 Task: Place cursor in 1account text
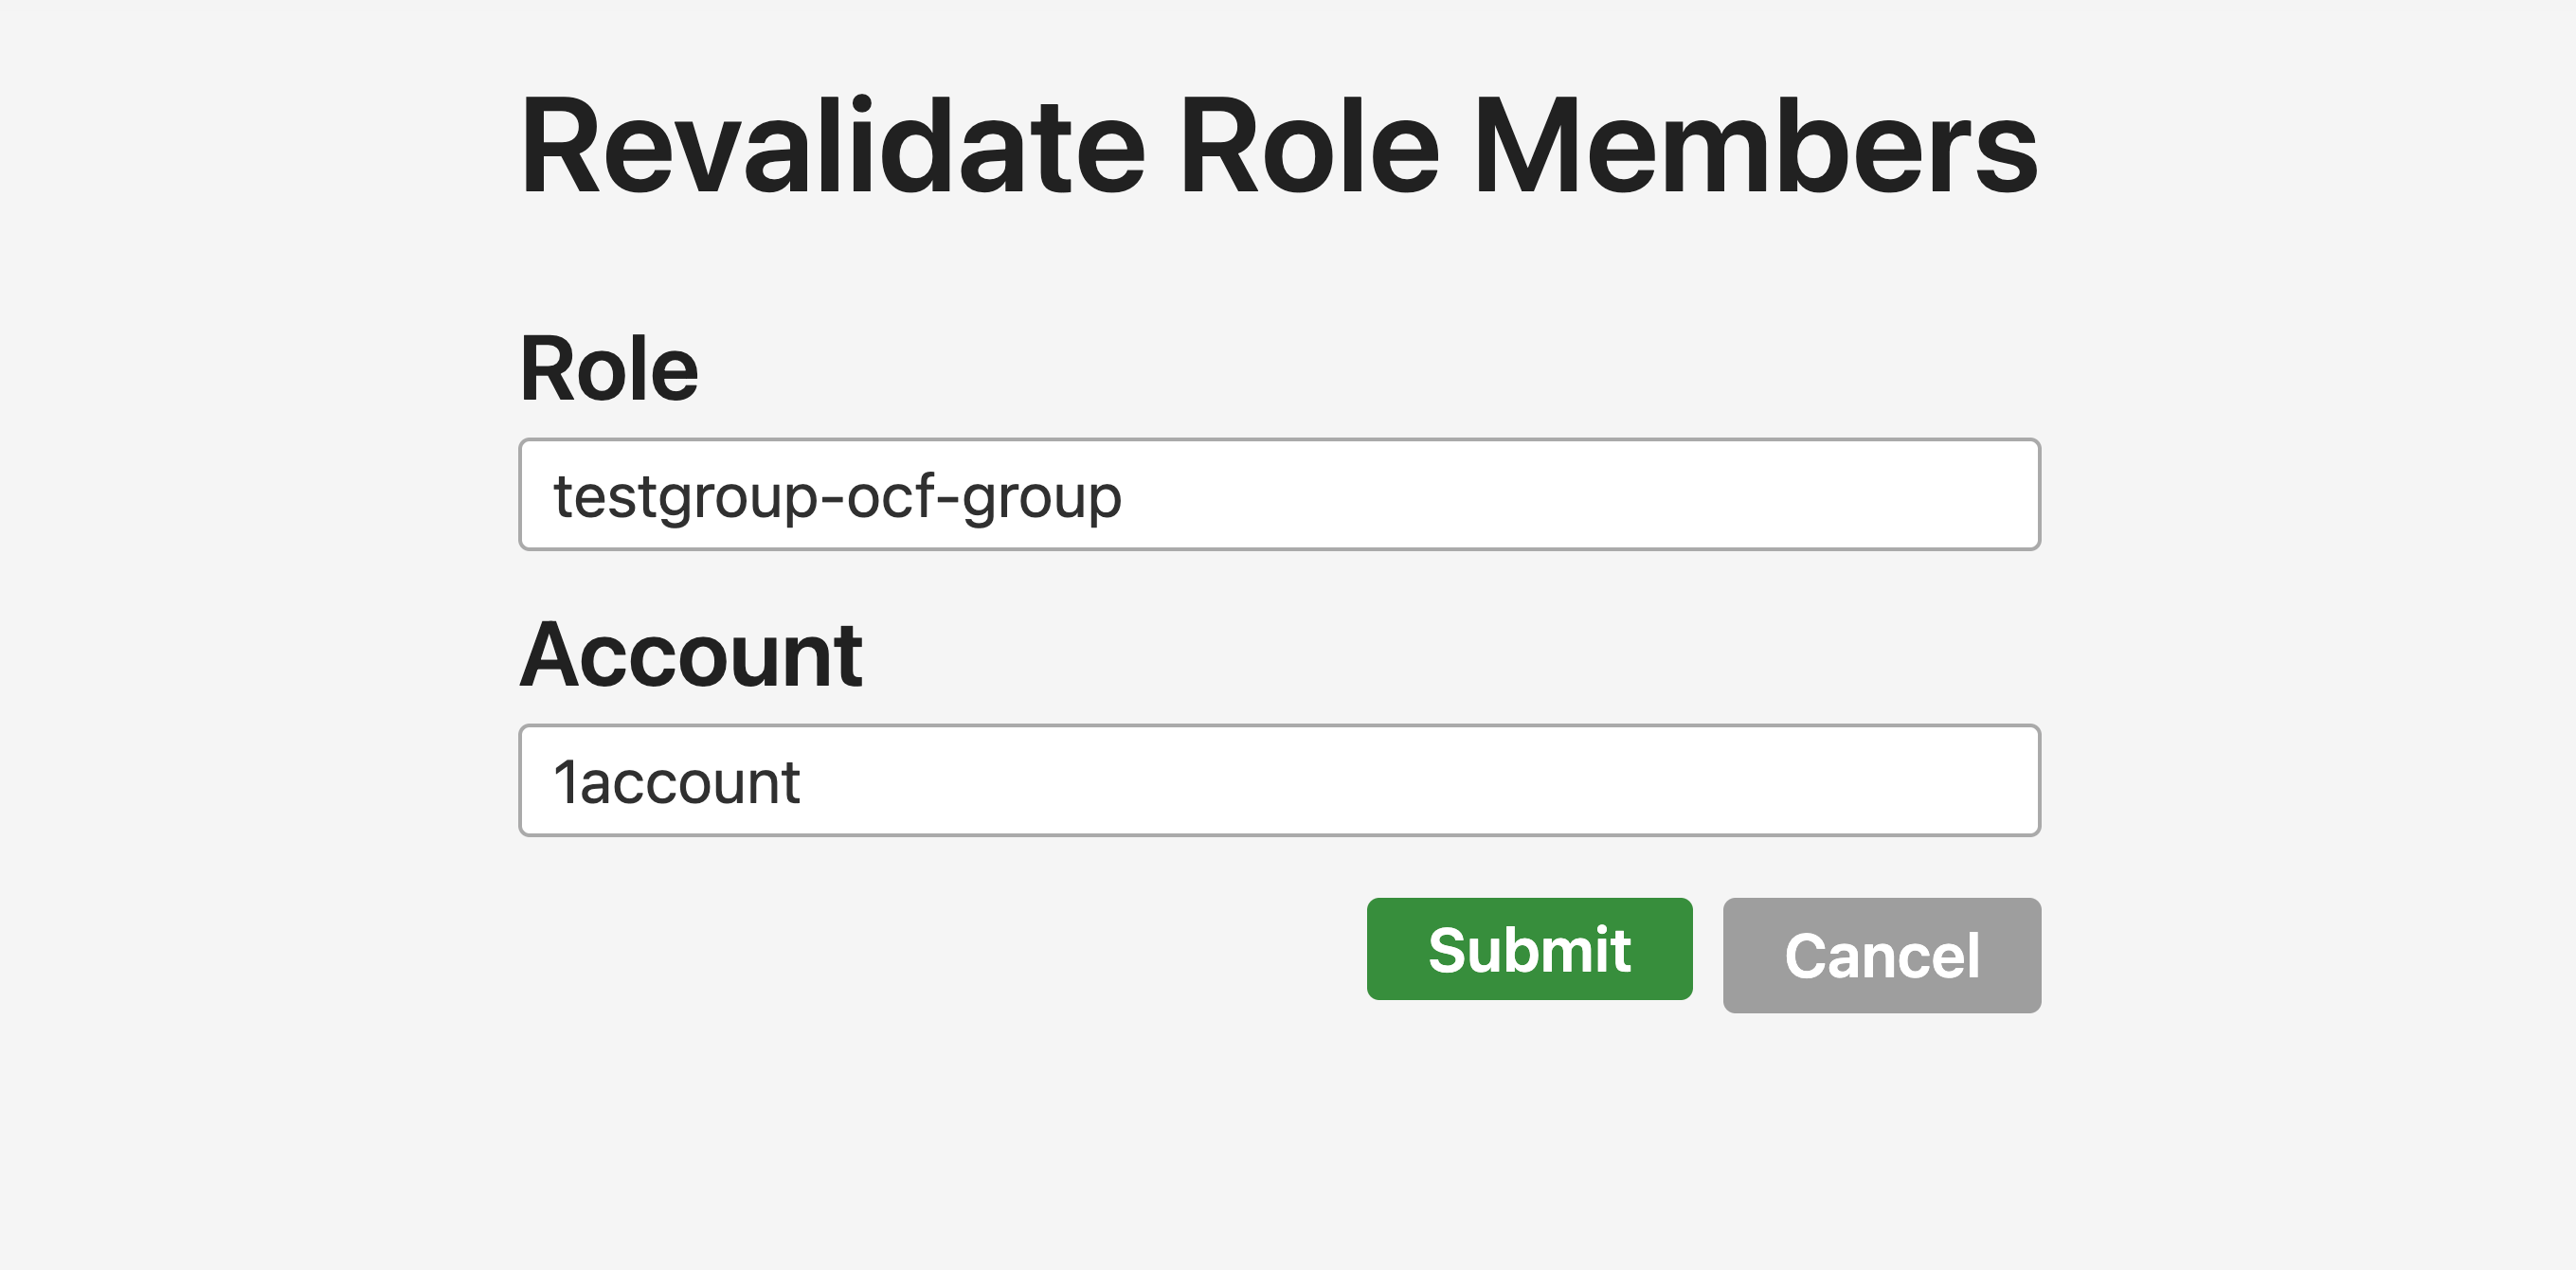point(677,782)
